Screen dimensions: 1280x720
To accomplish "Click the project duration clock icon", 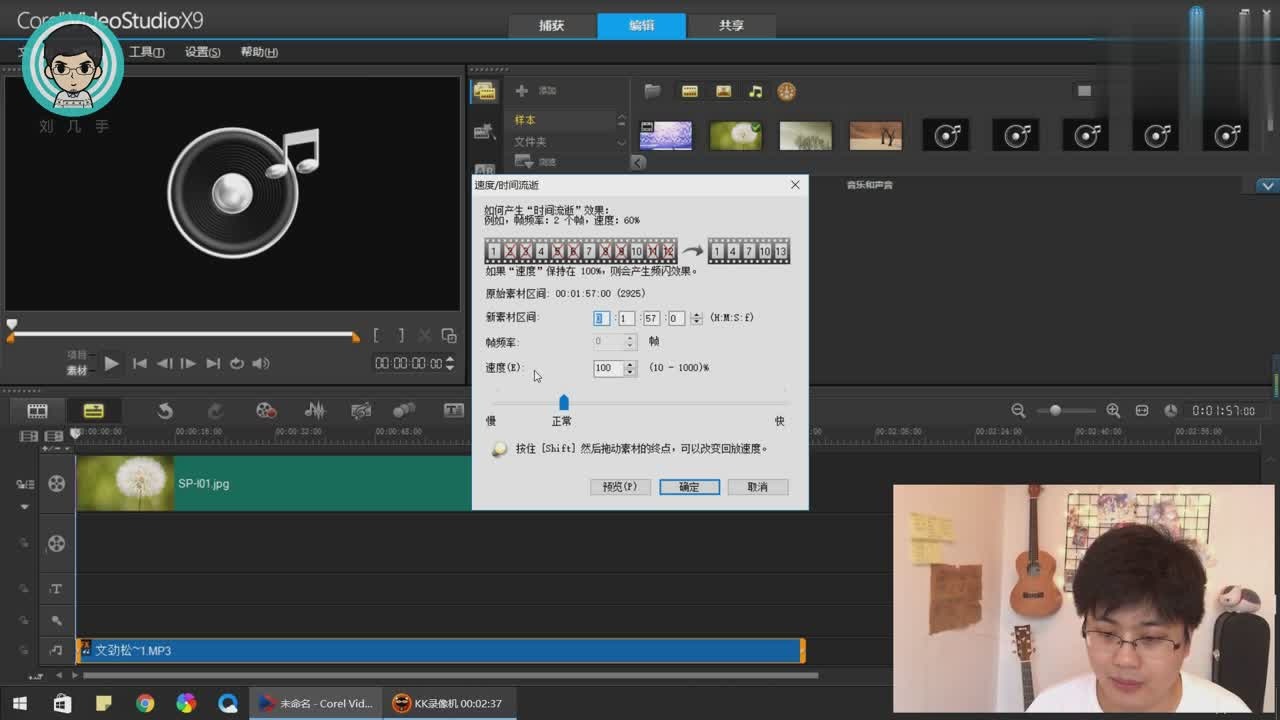I will click(x=1171, y=410).
